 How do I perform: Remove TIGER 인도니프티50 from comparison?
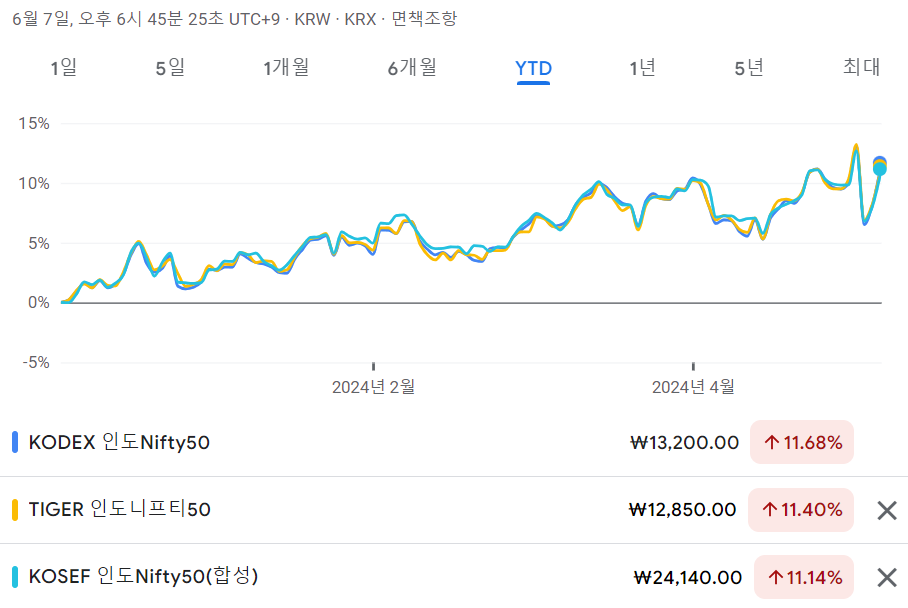pyautogui.click(x=887, y=510)
